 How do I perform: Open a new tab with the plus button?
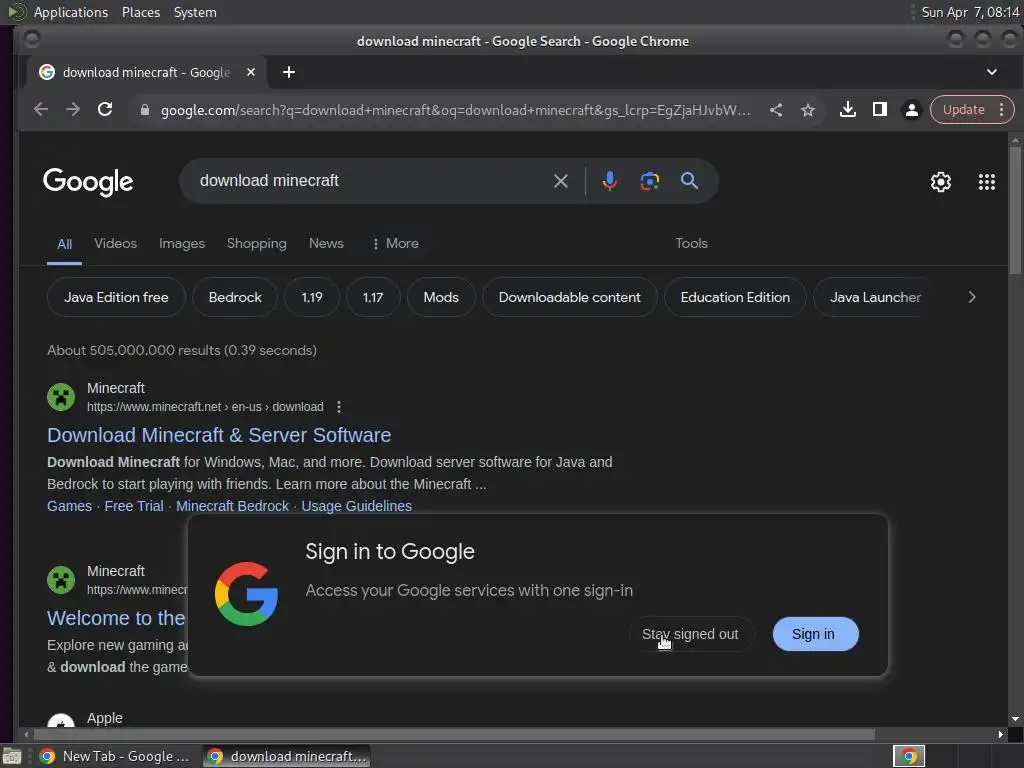289,72
